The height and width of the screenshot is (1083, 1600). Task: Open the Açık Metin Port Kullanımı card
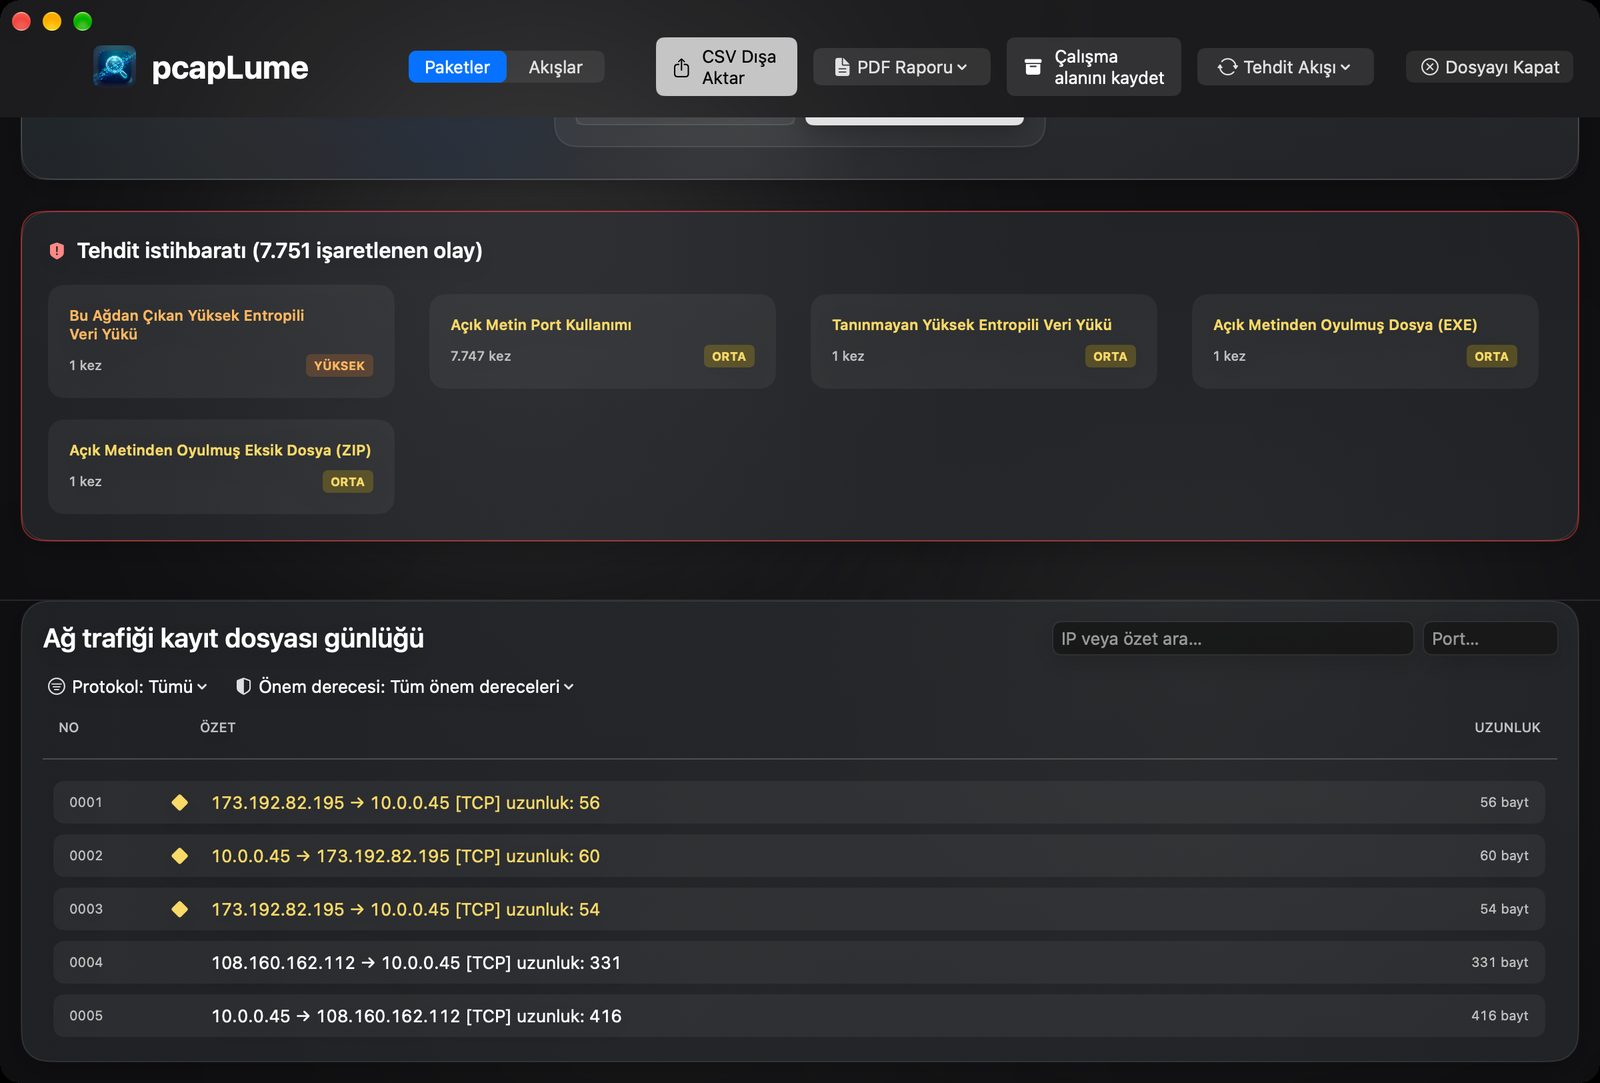pyautogui.click(x=602, y=341)
